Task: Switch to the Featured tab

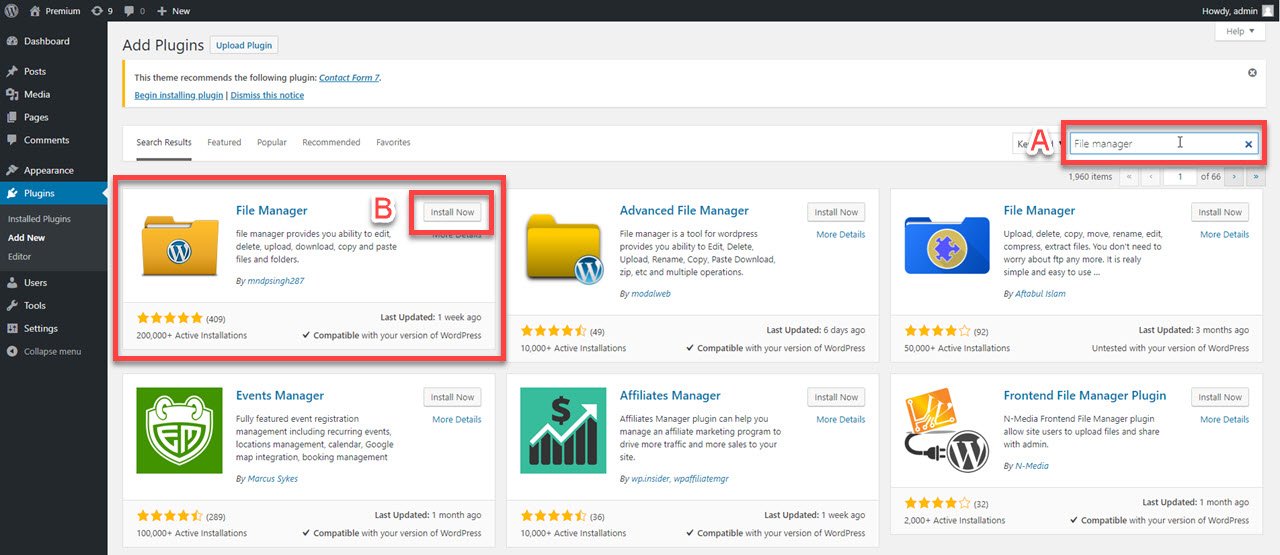Action: pyautogui.click(x=224, y=142)
